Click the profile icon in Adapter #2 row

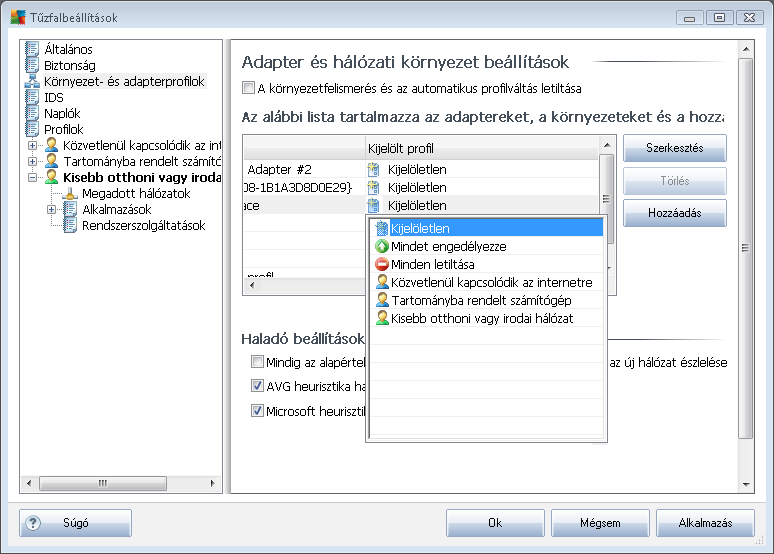point(374,169)
